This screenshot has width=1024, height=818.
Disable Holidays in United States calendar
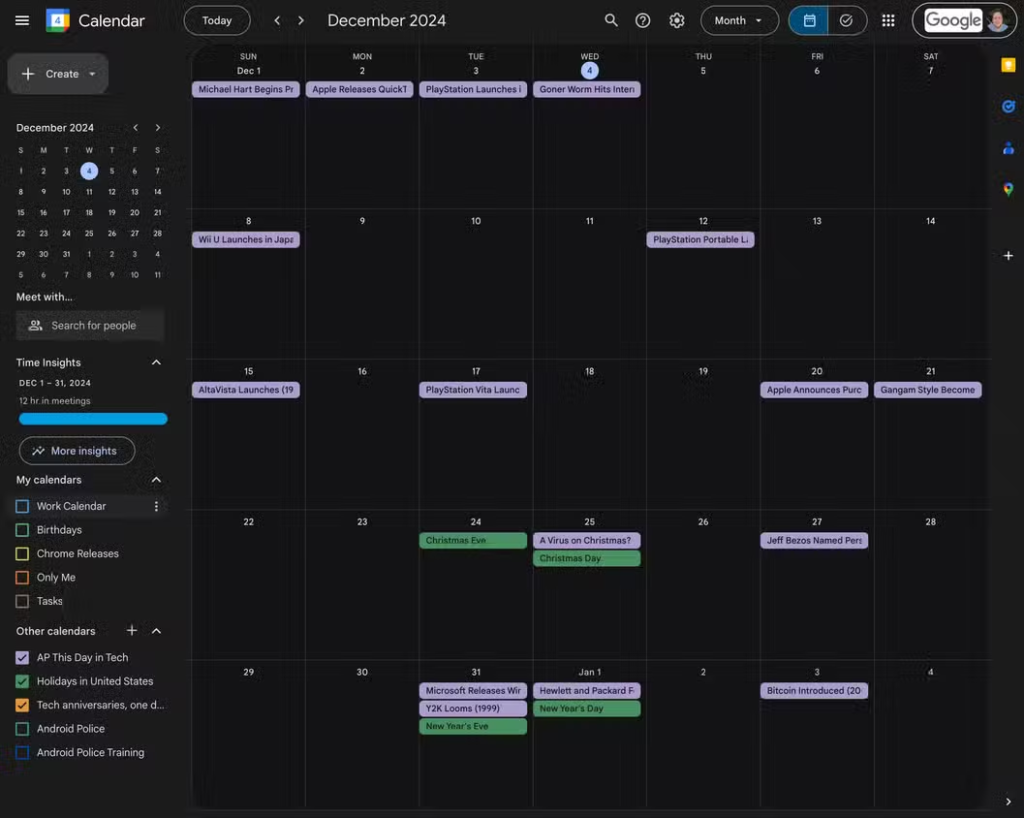(x=23, y=681)
